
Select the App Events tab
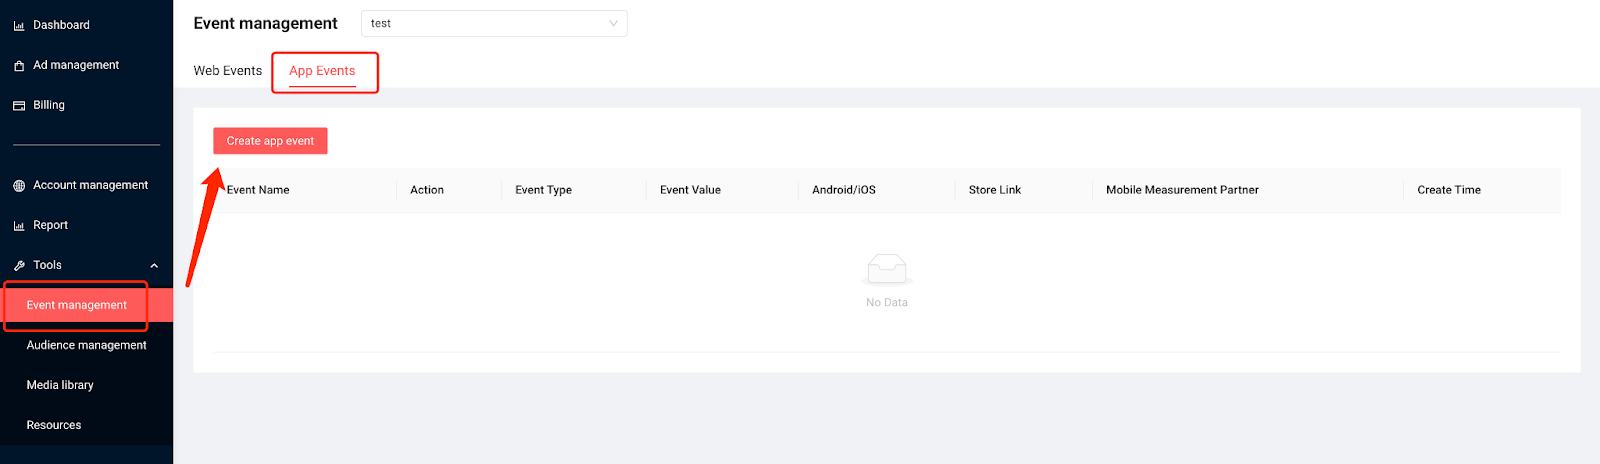(322, 71)
